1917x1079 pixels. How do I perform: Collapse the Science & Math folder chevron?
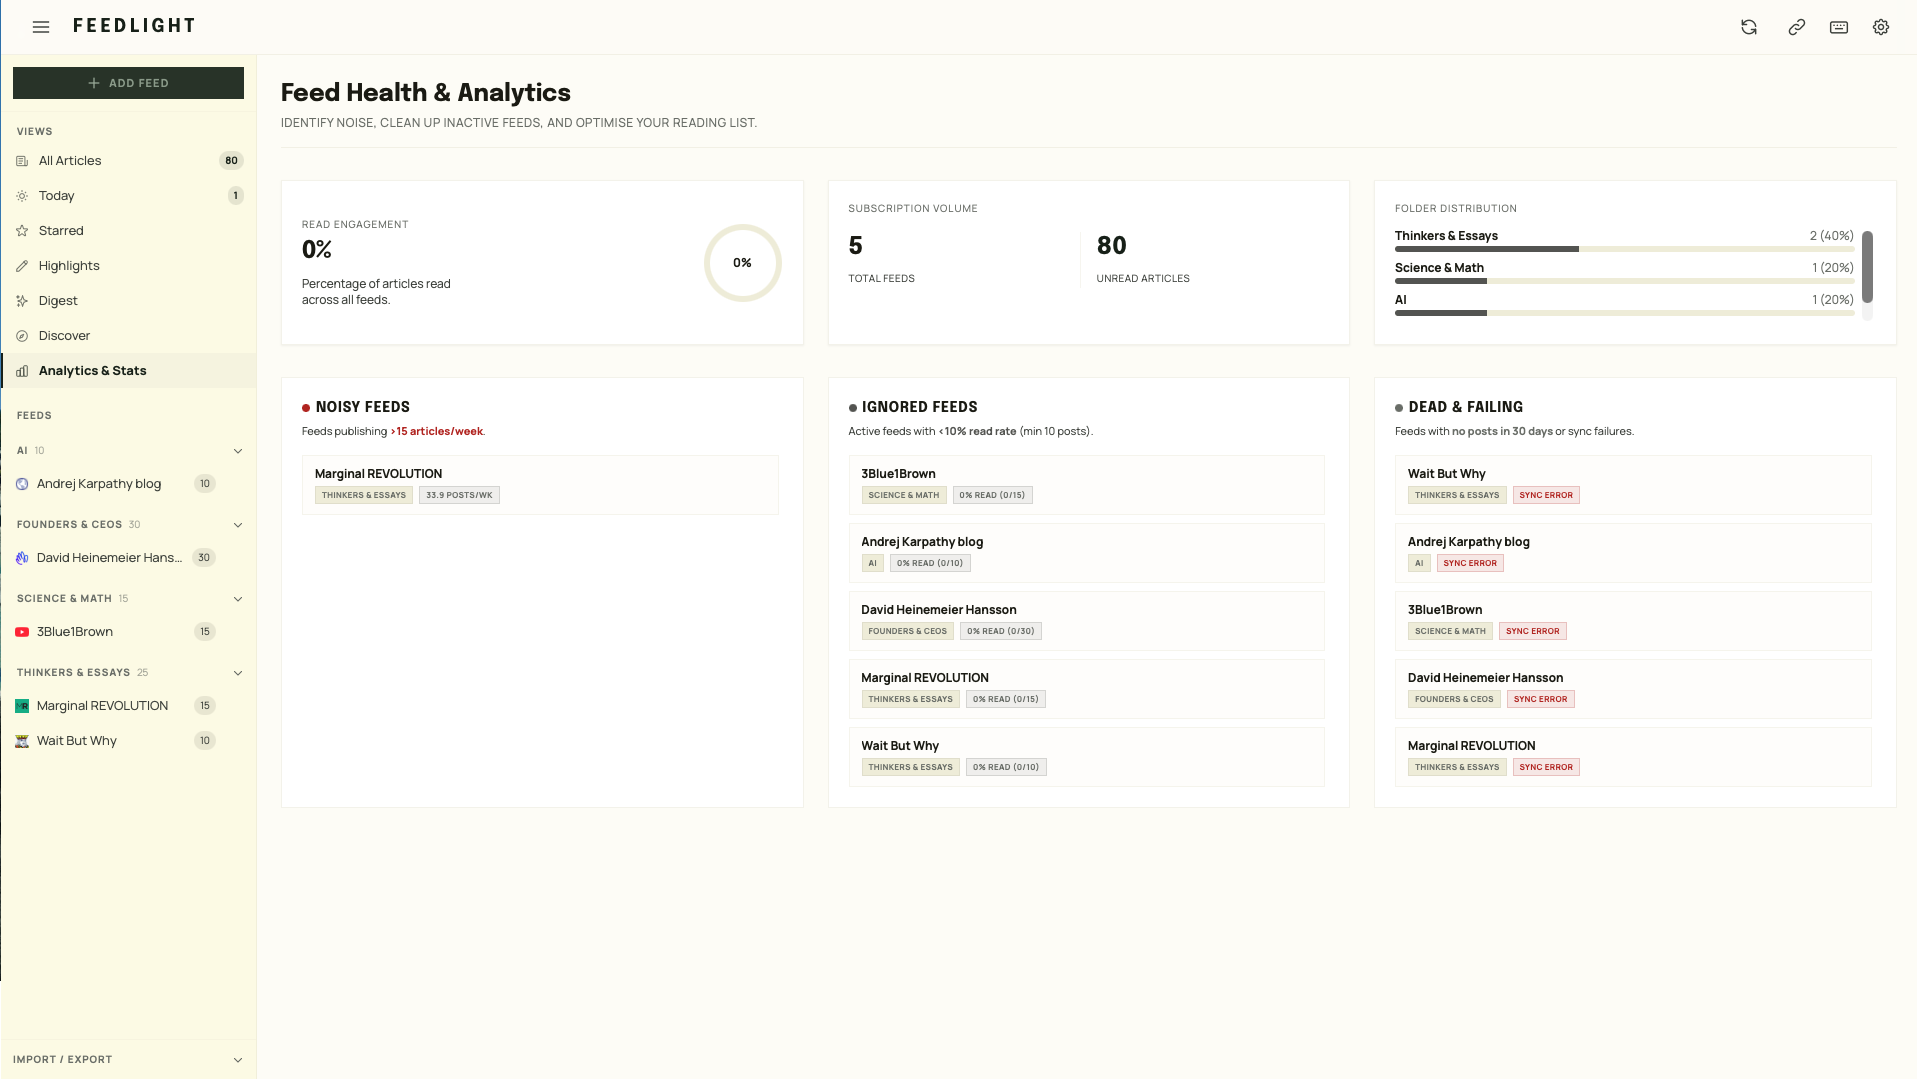click(238, 599)
